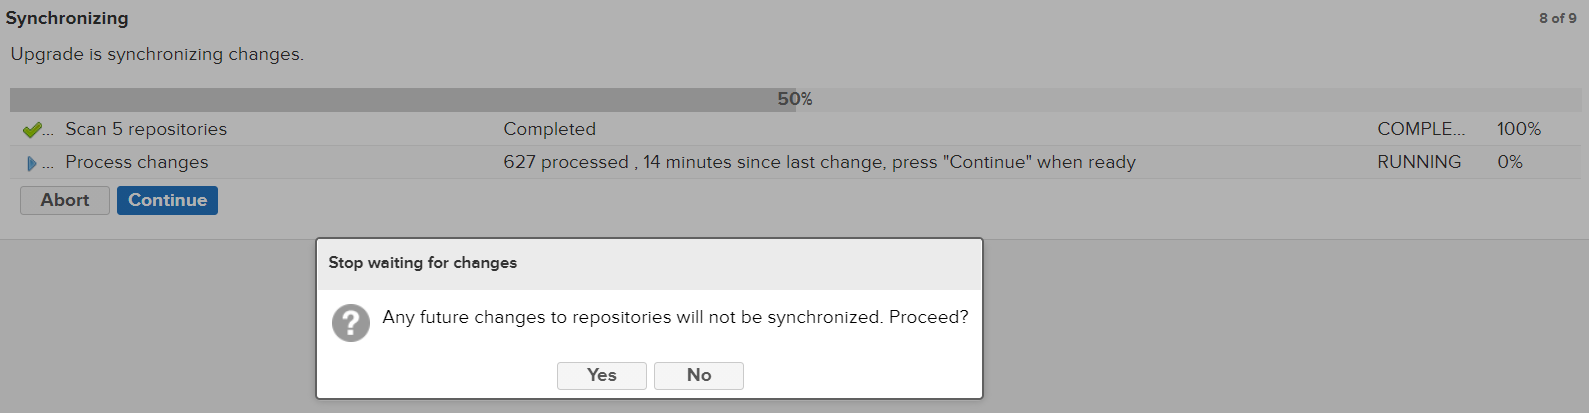Click the Synchronizing heading
The width and height of the screenshot is (1589, 413).
tap(67, 18)
